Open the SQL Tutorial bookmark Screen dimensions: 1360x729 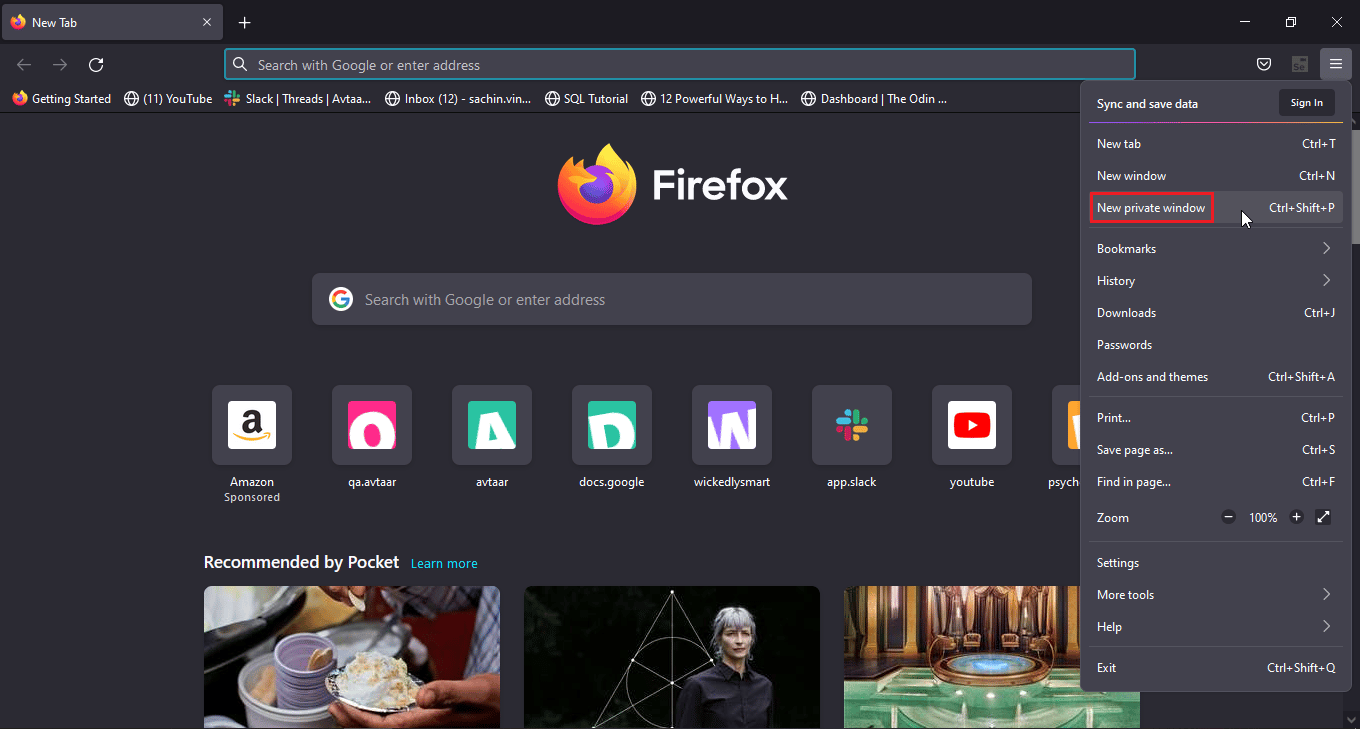point(587,99)
